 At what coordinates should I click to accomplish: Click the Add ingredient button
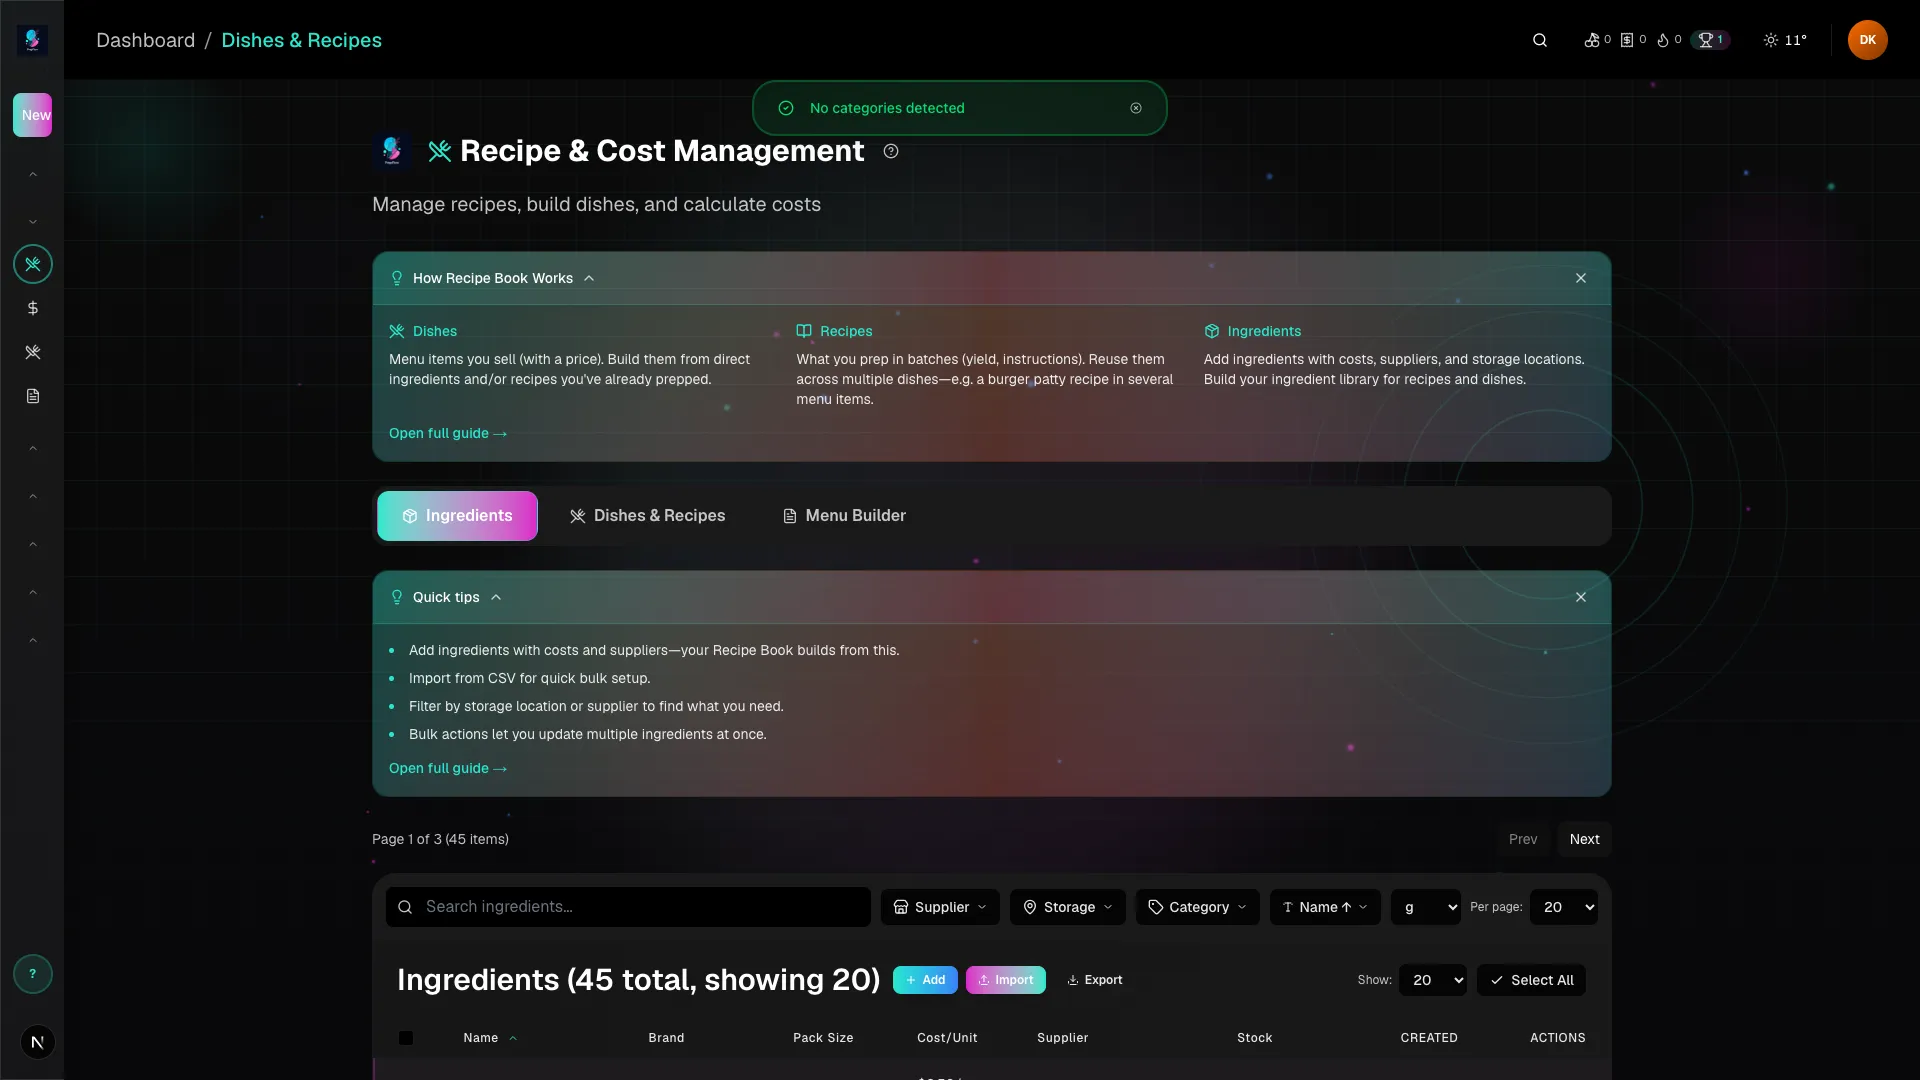[925, 980]
